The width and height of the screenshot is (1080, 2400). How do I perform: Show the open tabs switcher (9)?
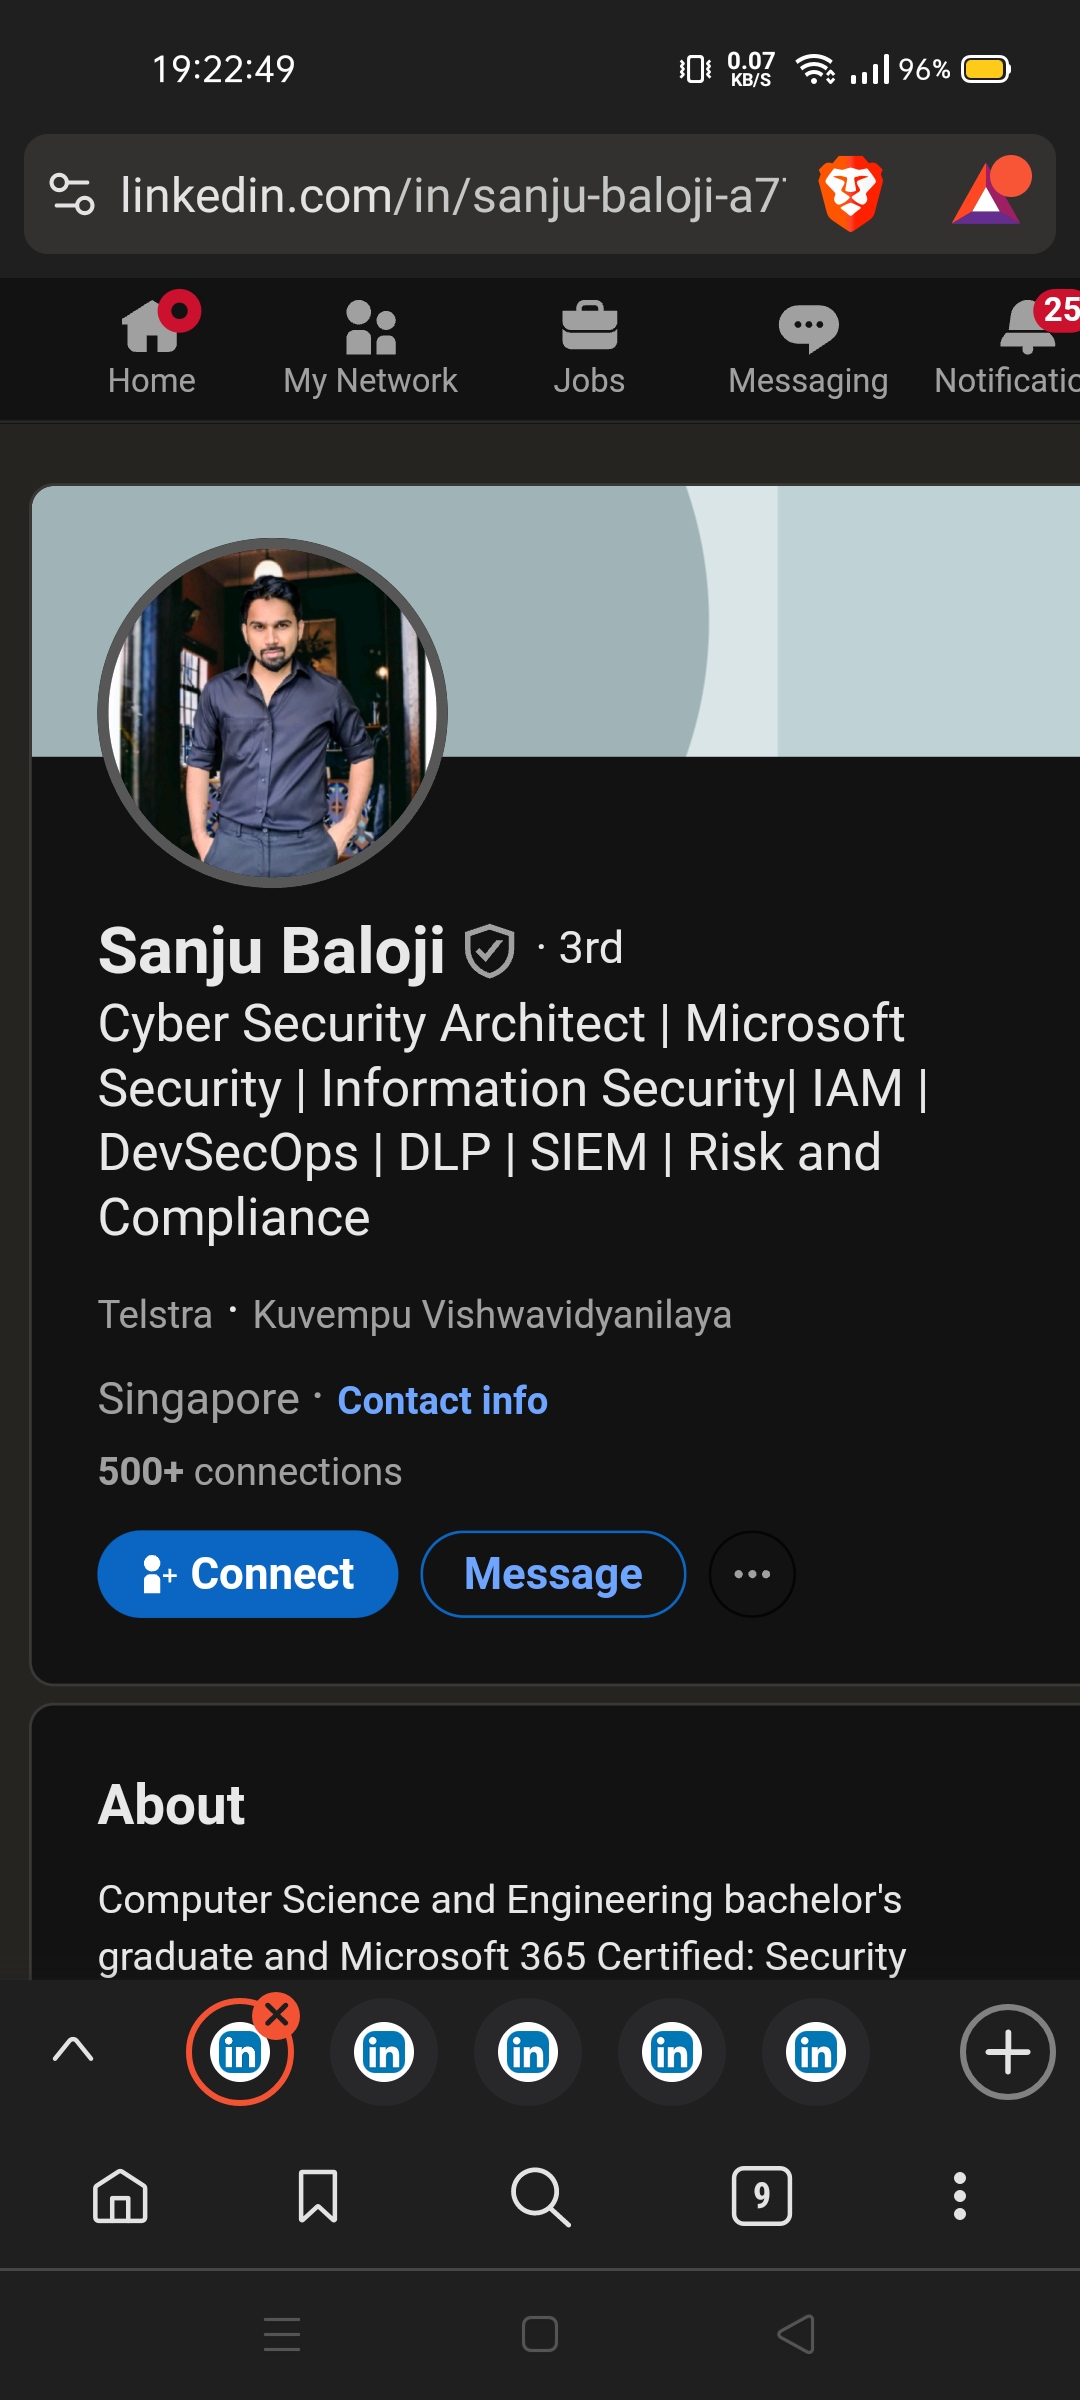762,2196
